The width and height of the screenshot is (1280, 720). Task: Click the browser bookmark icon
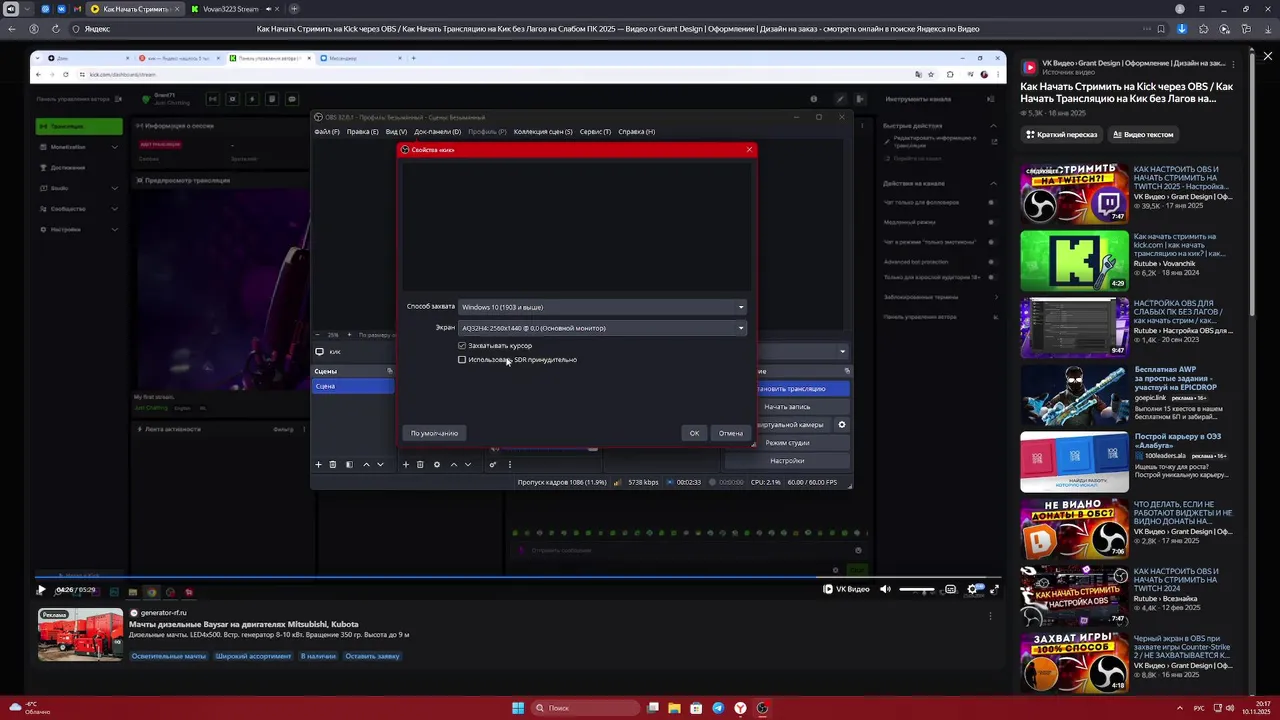coord(1161,29)
